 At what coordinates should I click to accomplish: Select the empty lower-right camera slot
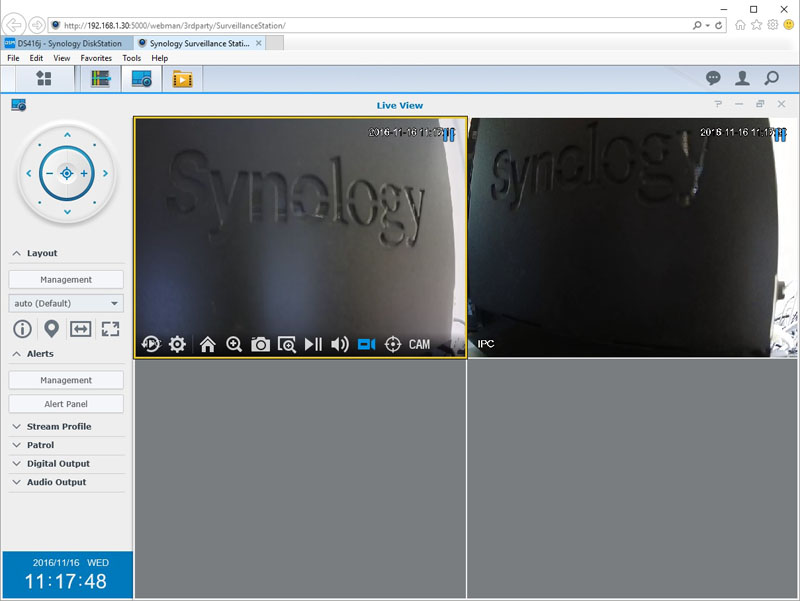(x=632, y=478)
